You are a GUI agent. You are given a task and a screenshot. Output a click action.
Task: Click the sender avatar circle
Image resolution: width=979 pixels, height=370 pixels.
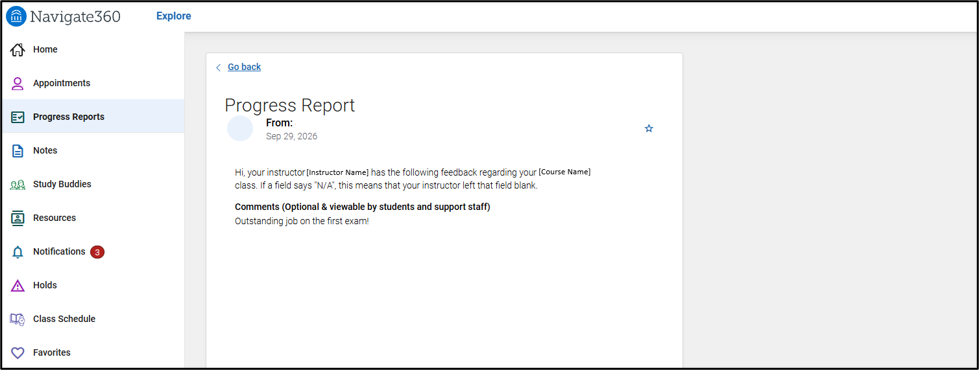pyautogui.click(x=240, y=129)
